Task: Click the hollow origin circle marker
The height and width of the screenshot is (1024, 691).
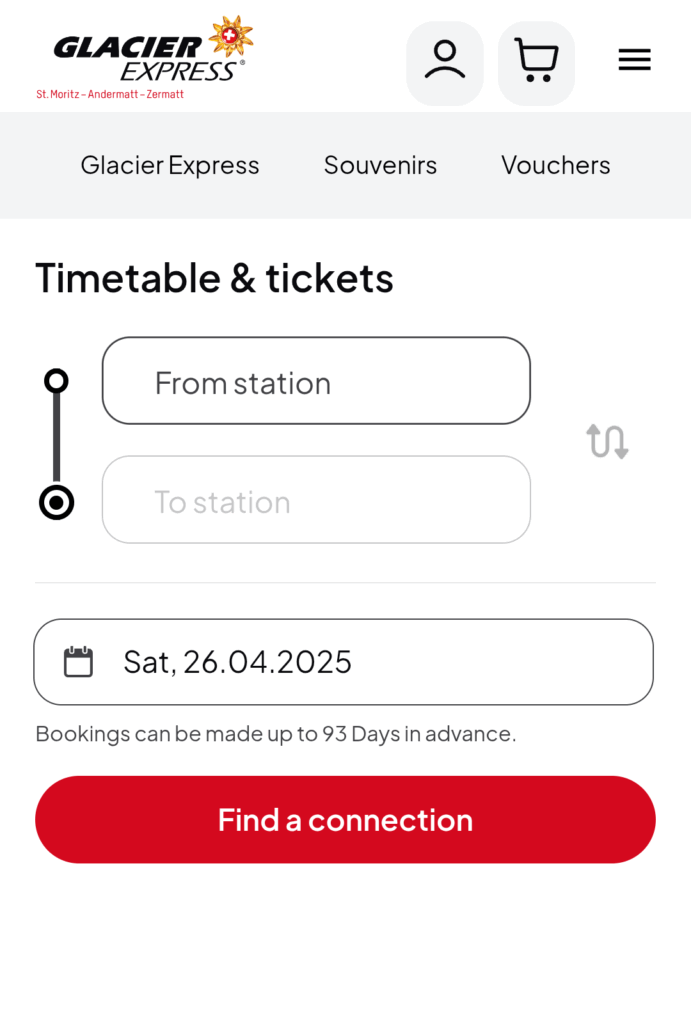Action: (56, 381)
